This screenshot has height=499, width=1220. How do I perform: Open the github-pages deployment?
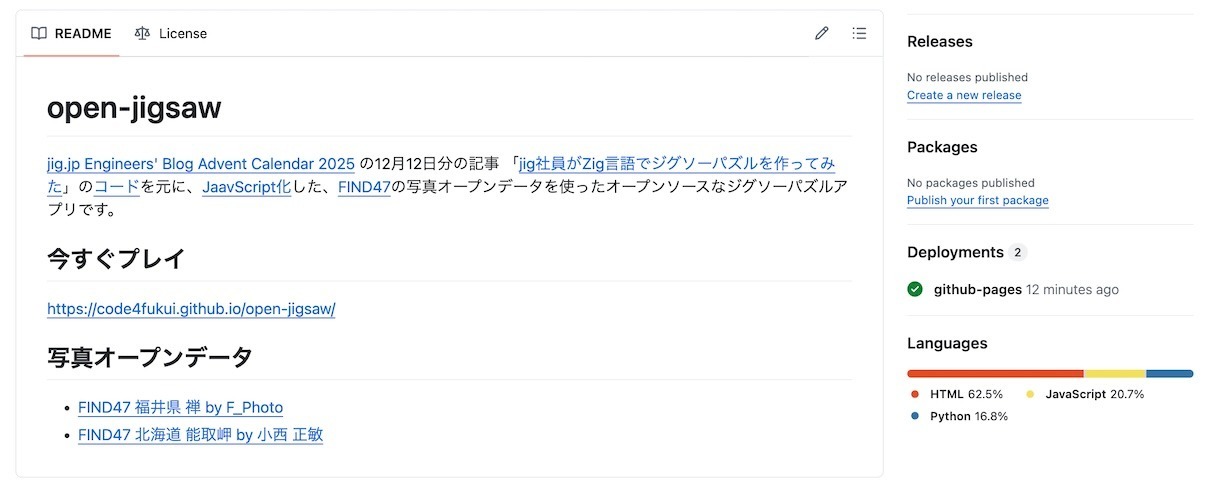coord(977,289)
